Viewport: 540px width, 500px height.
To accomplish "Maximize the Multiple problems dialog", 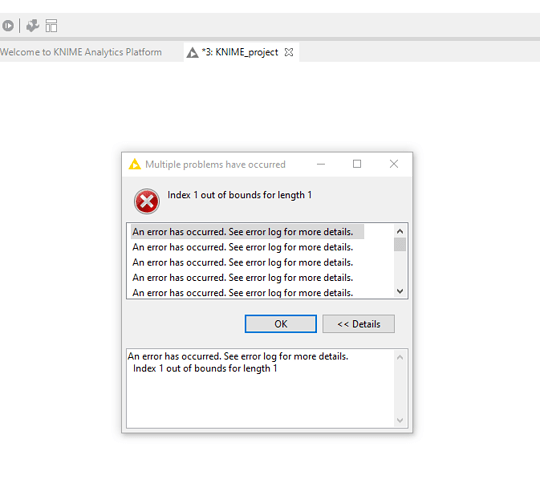I will (357, 164).
